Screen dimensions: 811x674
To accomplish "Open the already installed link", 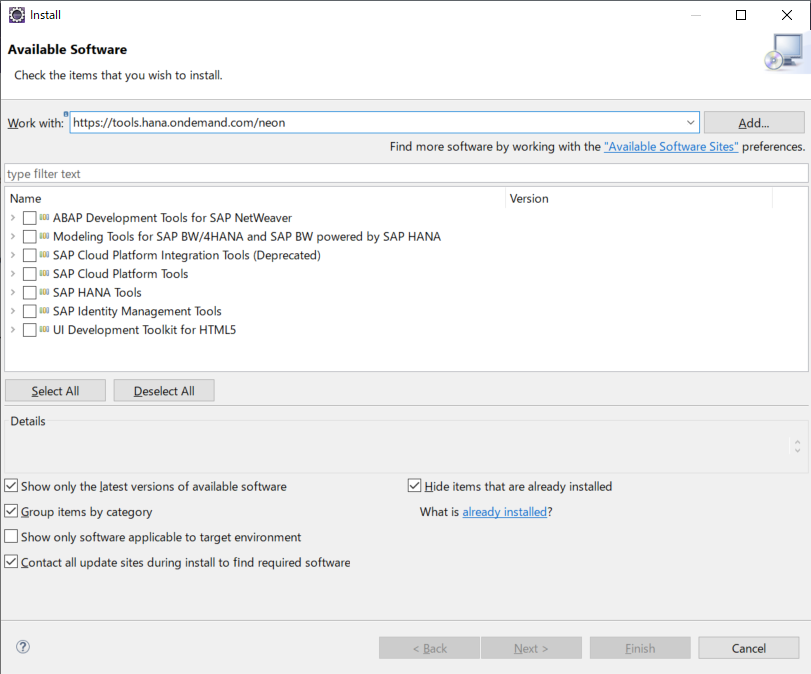I will coord(504,512).
